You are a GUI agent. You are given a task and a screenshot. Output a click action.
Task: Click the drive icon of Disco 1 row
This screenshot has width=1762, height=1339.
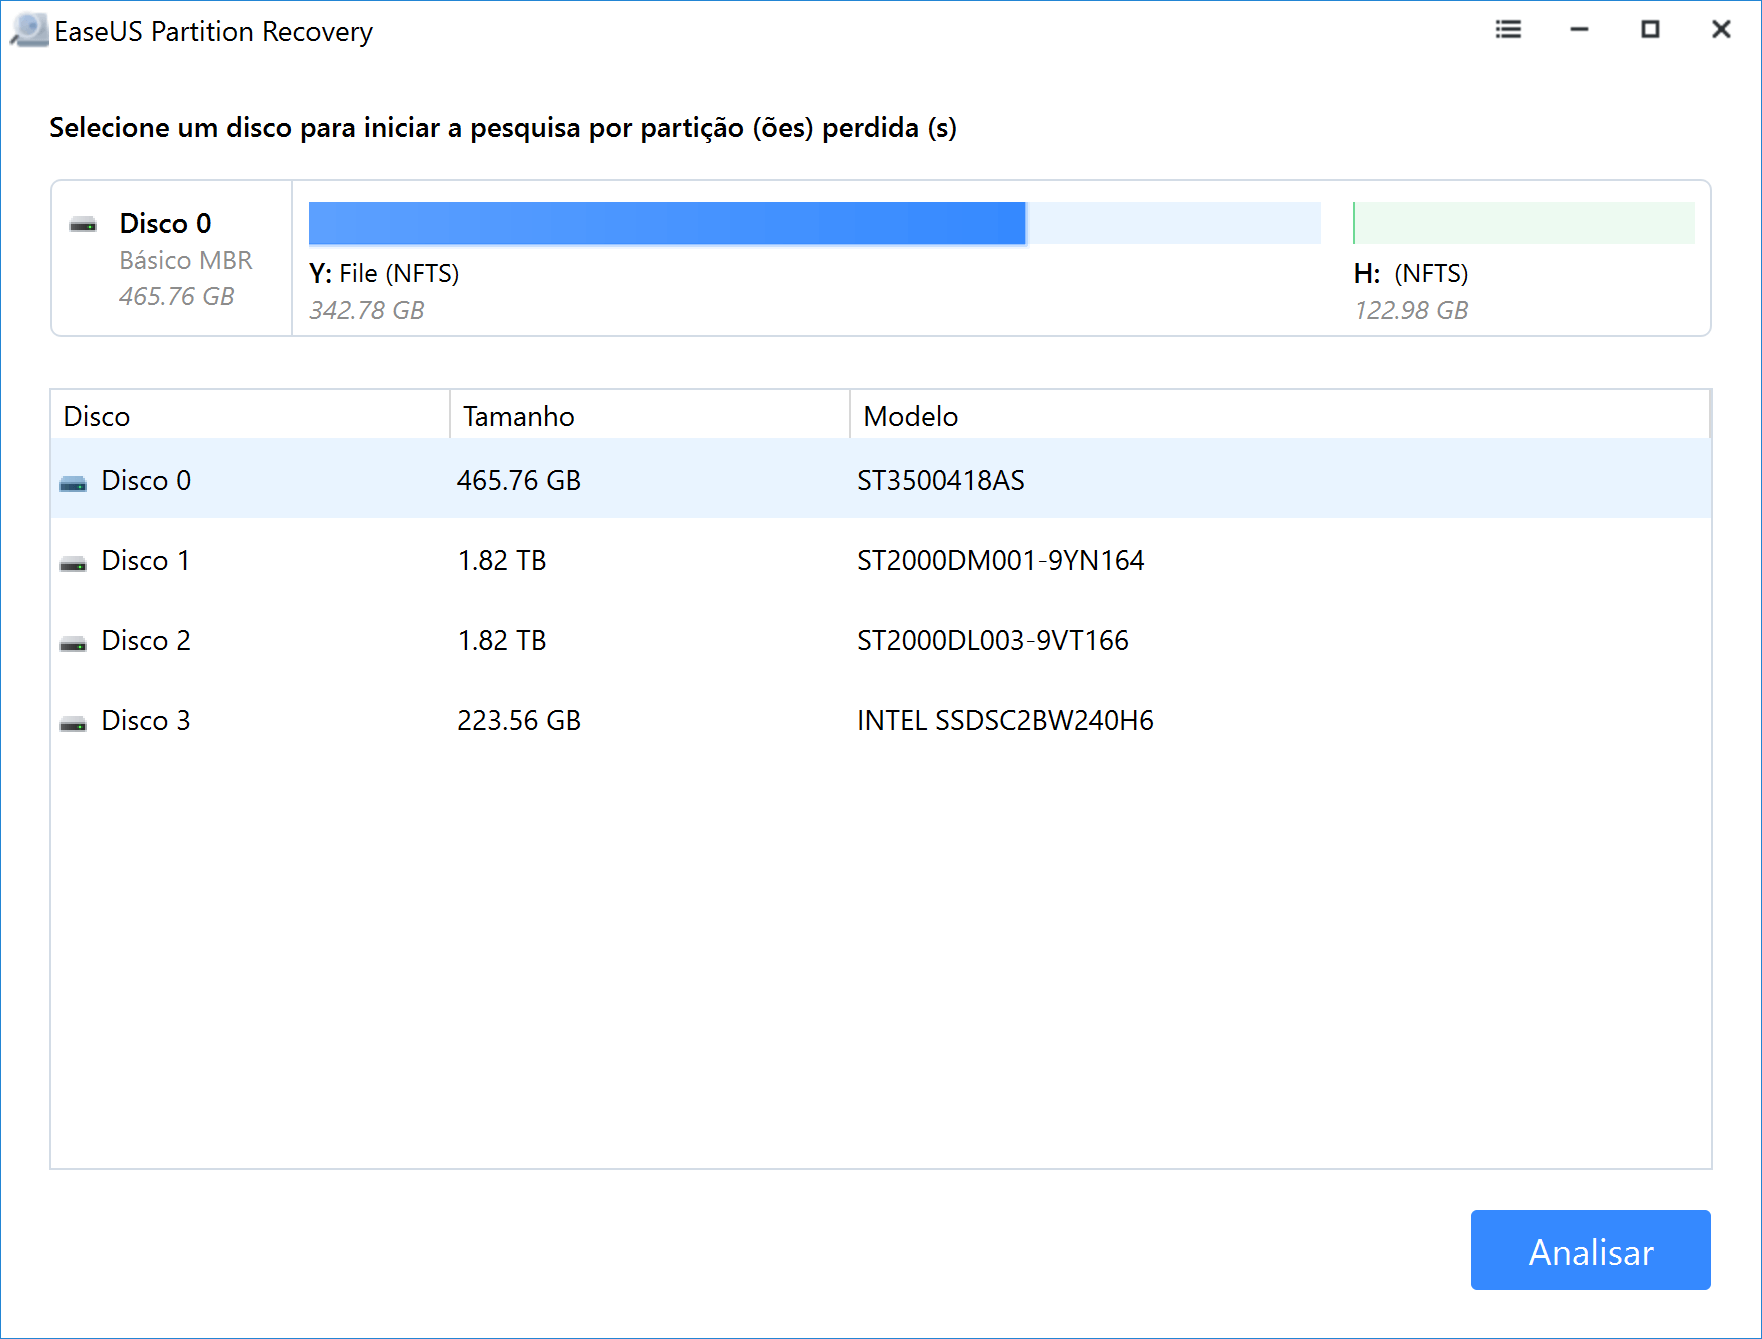(x=73, y=564)
